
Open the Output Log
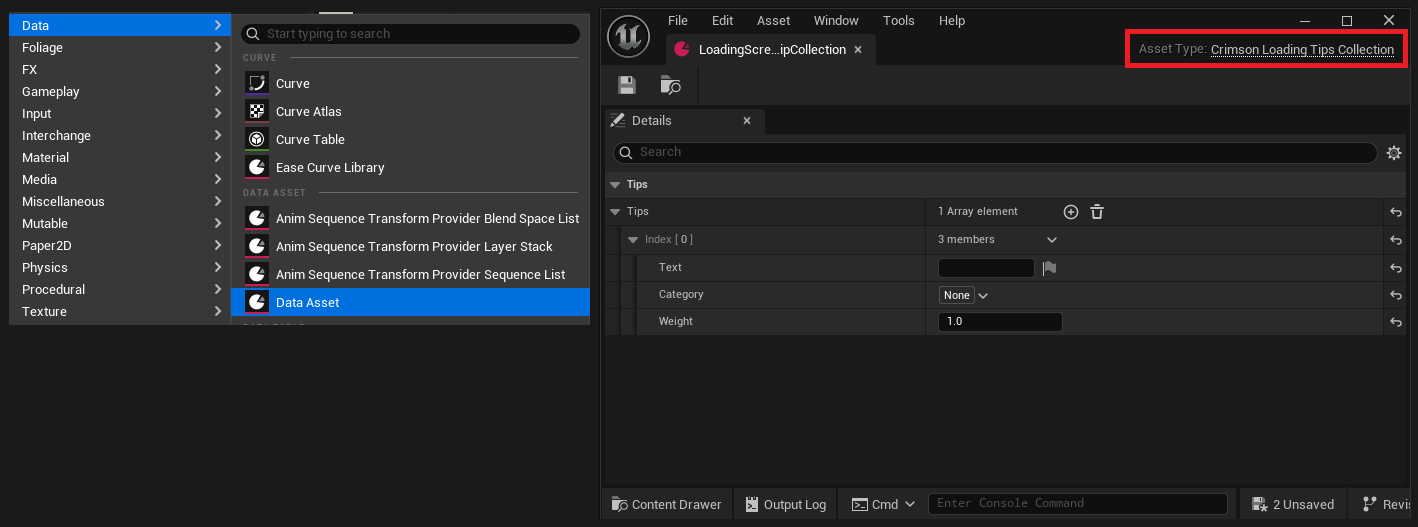click(x=786, y=504)
